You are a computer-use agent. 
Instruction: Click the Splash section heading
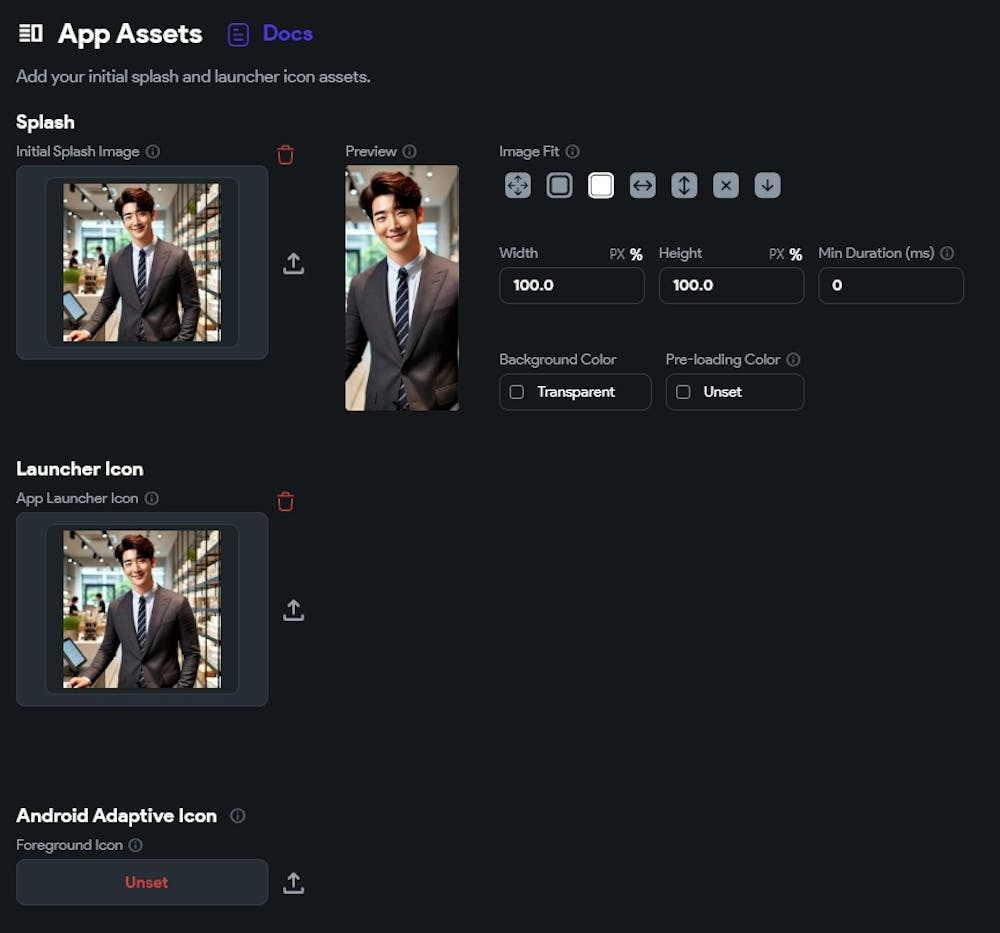(45, 122)
